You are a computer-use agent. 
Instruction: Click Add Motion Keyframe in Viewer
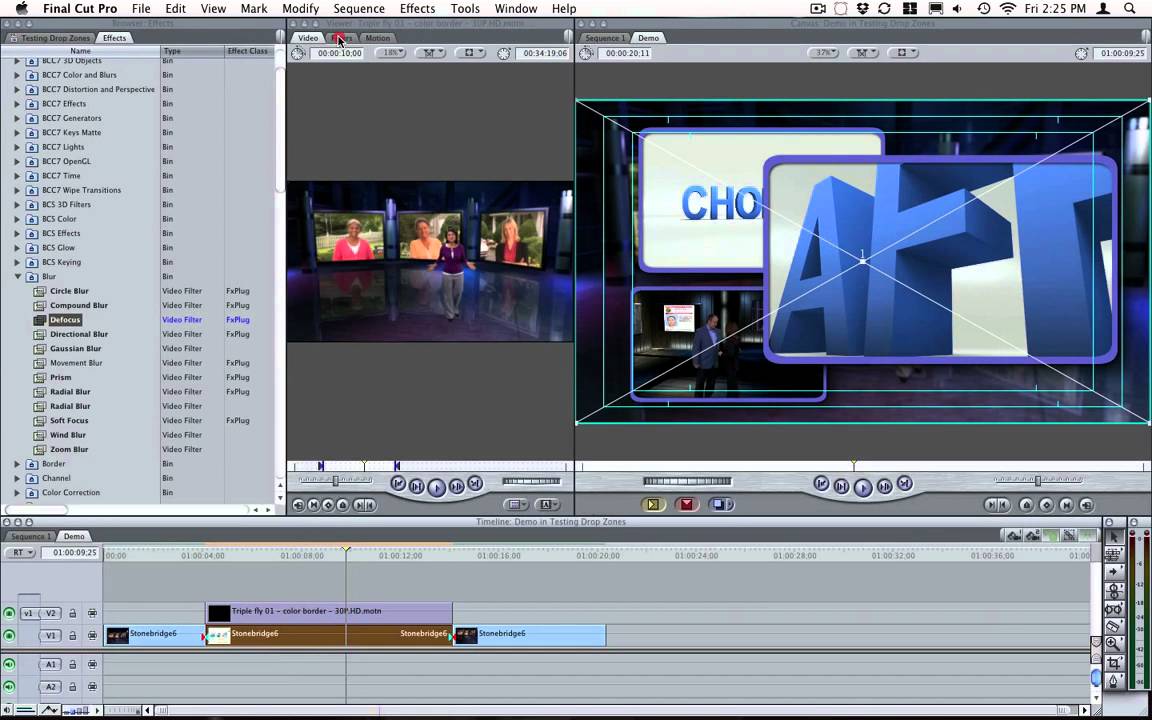328,505
